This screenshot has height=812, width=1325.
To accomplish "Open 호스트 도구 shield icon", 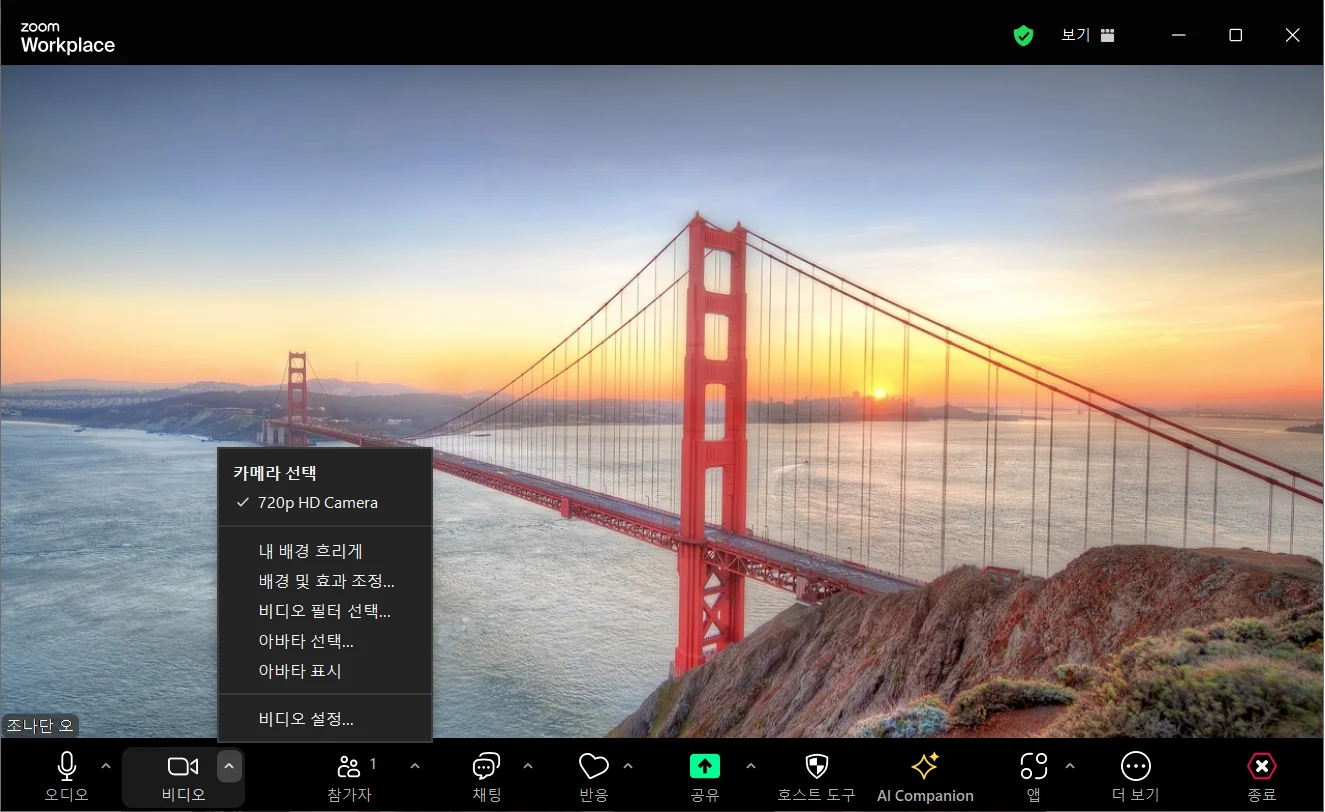I will pyautogui.click(x=817, y=767).
